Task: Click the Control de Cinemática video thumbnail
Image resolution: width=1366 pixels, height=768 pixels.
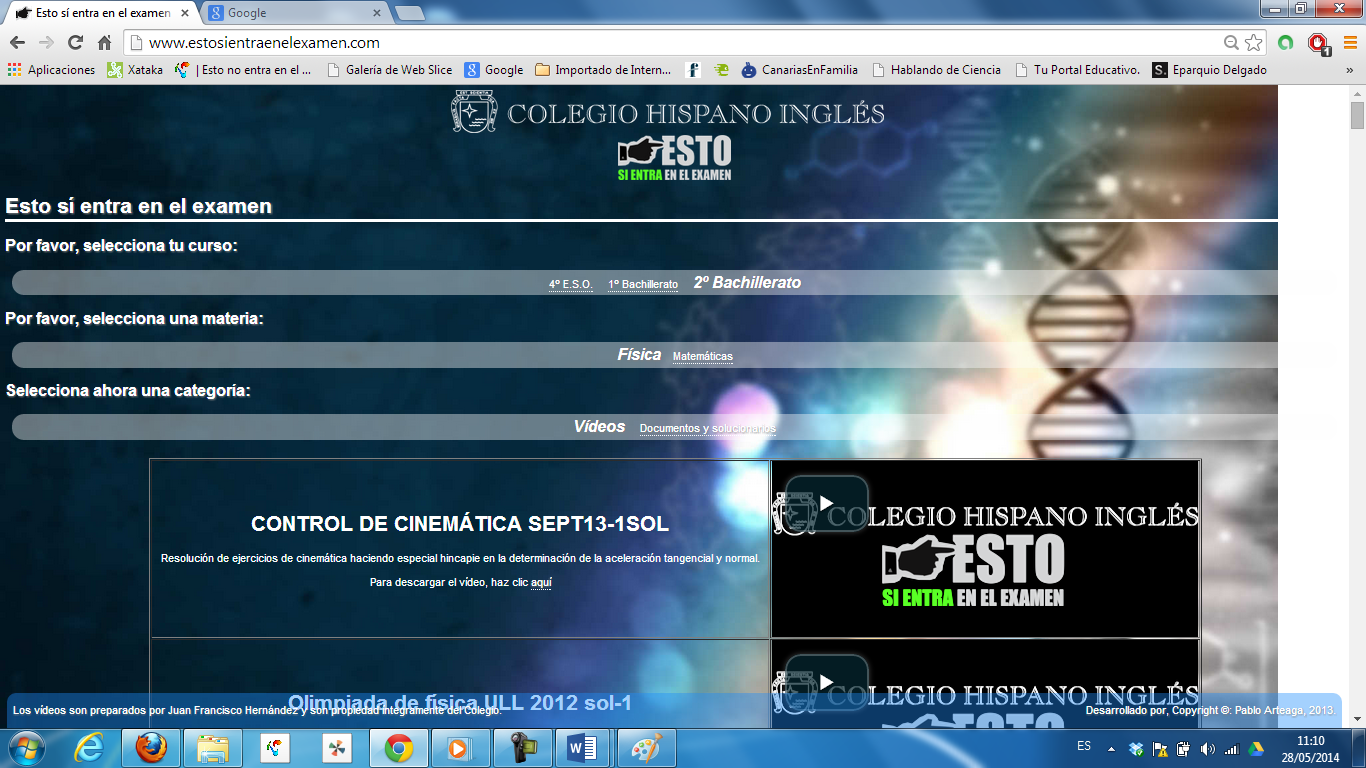Action: coord(985,549)
